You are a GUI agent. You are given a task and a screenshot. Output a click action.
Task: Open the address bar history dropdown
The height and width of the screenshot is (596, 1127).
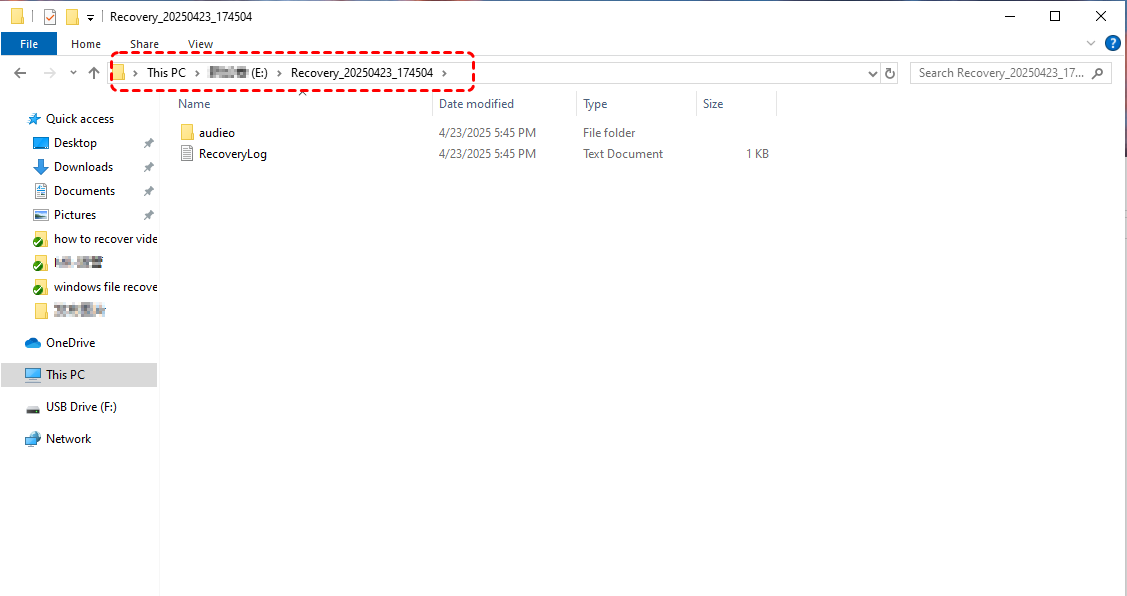tap(873, 73)
